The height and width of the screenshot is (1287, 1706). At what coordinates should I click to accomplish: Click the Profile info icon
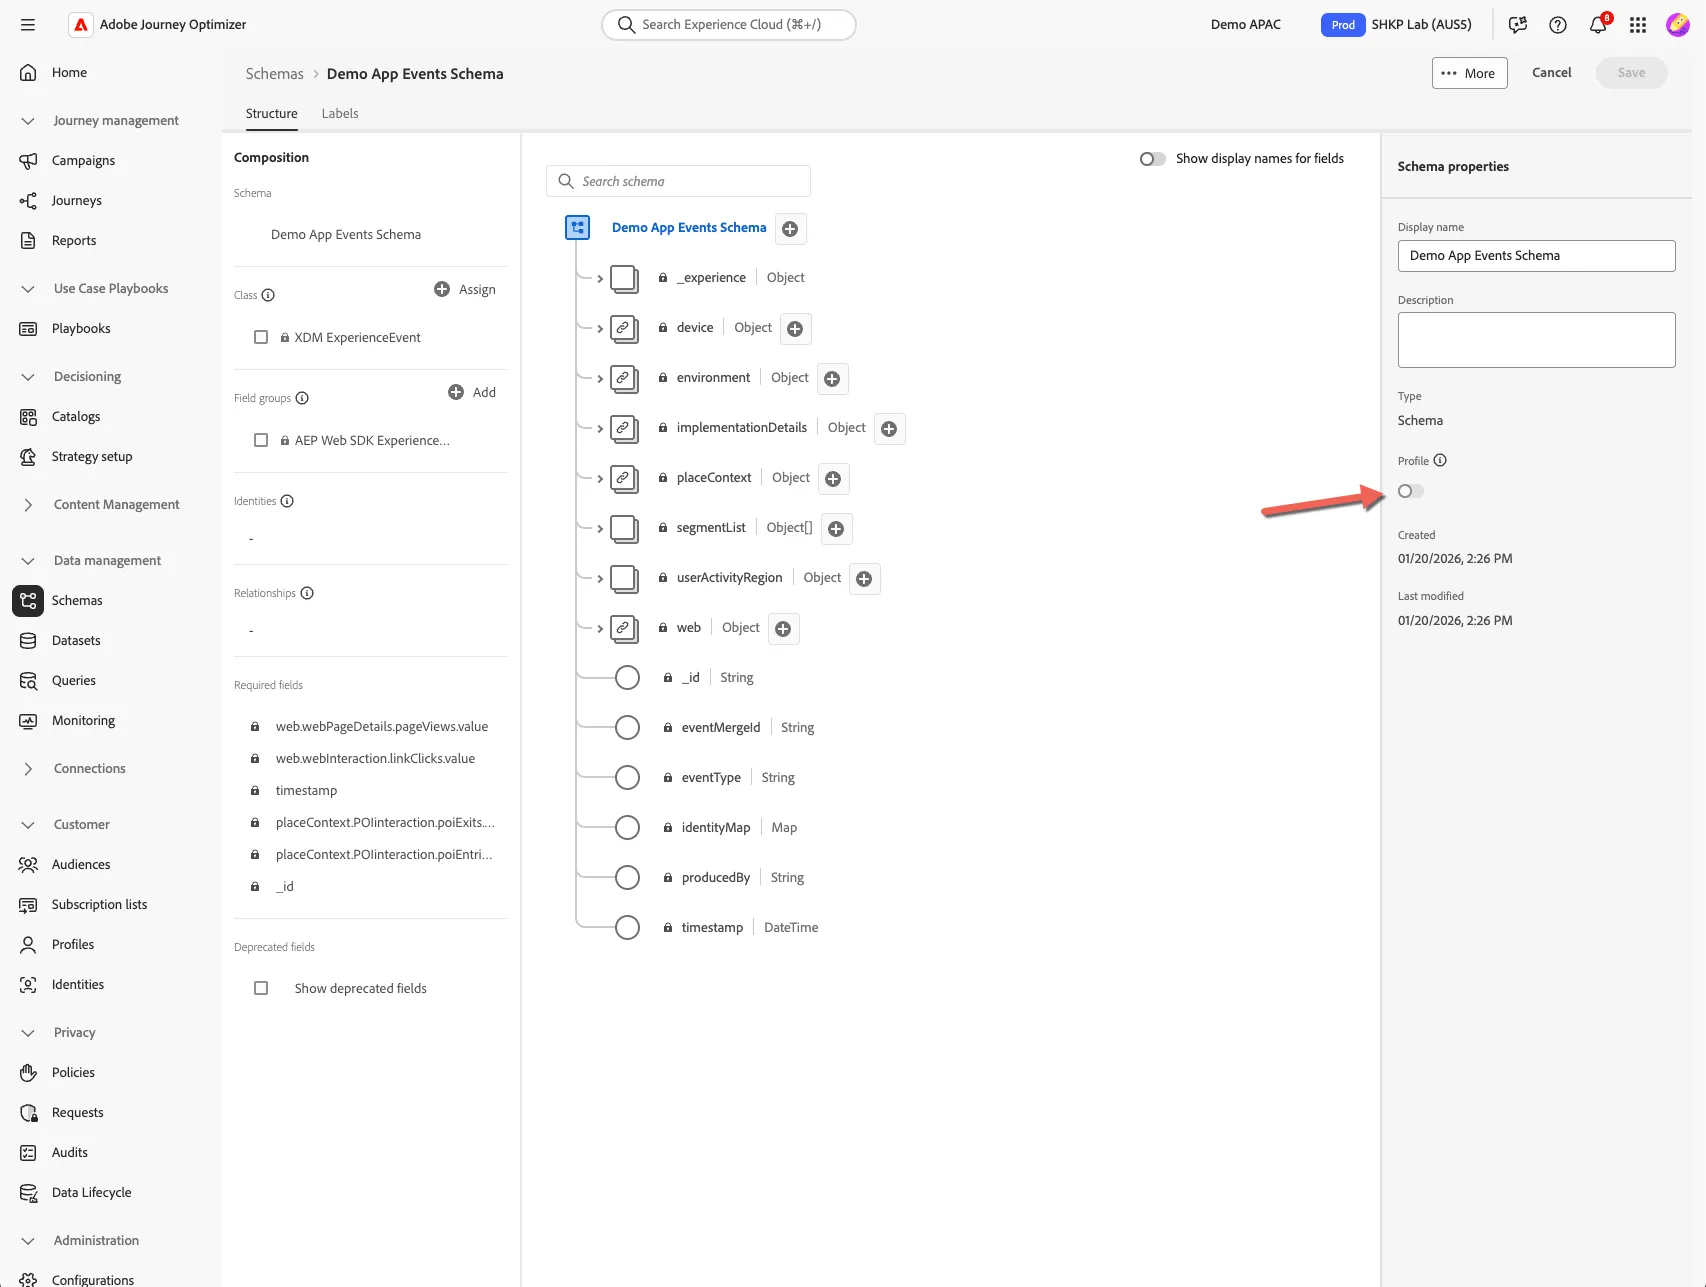pyautogui.click(x=1440, y=461)
